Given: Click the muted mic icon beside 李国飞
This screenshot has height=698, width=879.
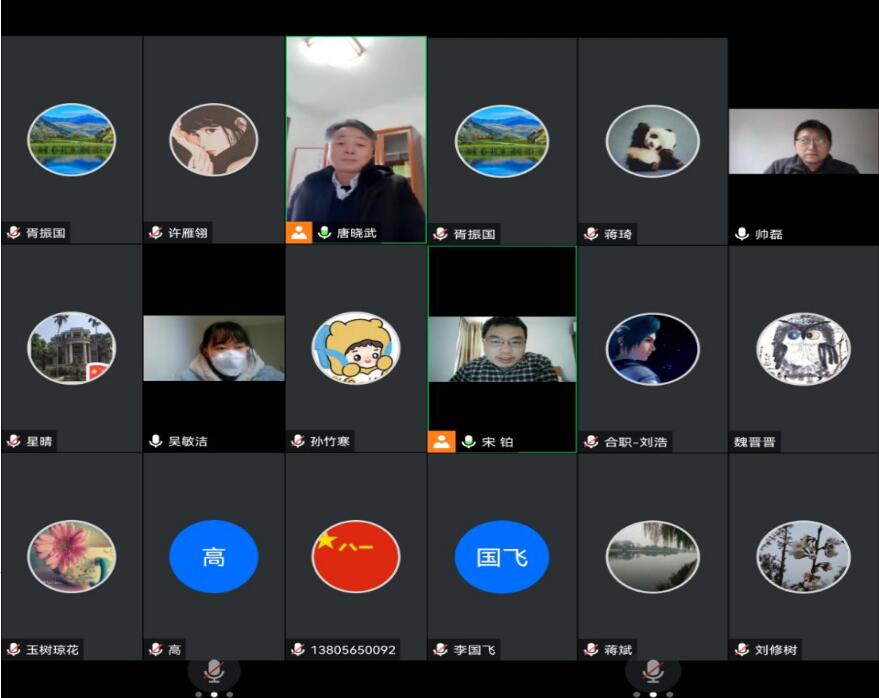Looking at the screenshot, I should point(440,650).
